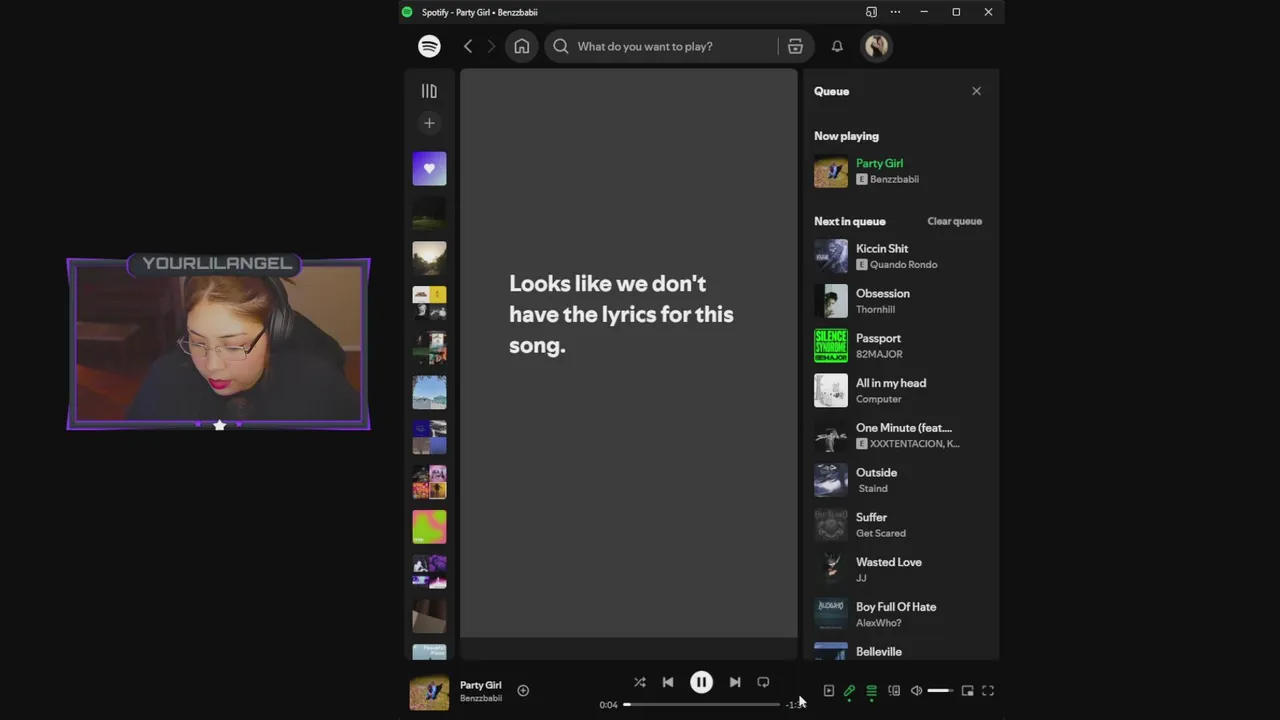Open Liked Songs in the sidebar
This screenshot has height=720, width=1280.
(429, 169)
